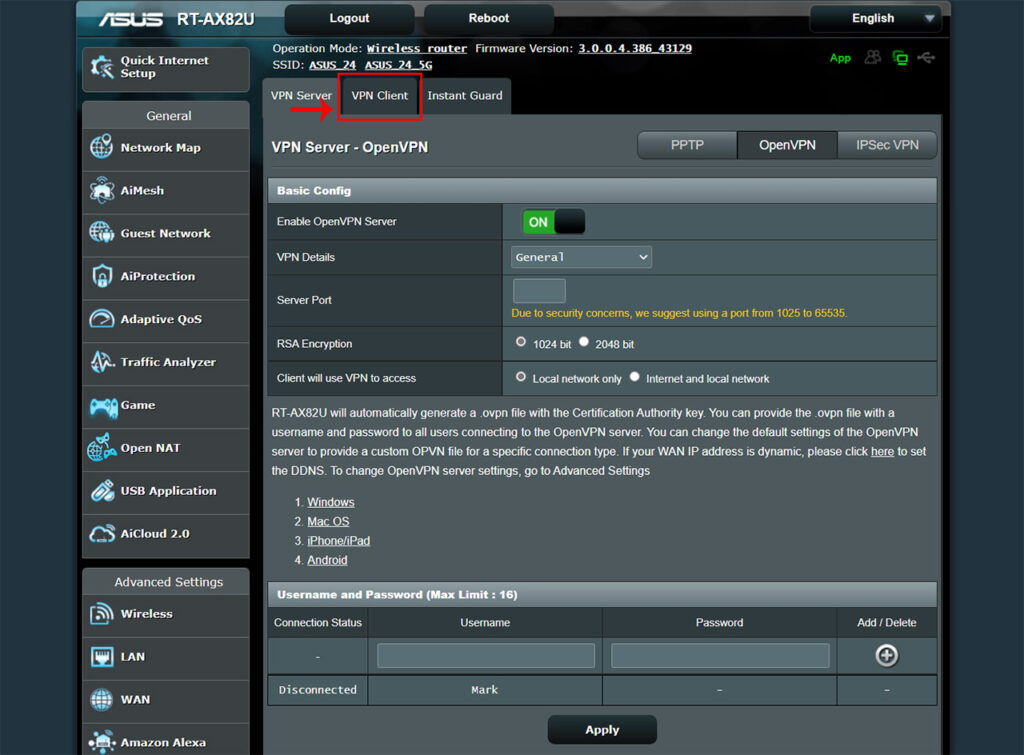Click the Apply button
1024x755 pixels.
pyautogui.click(x=601, y=729)
